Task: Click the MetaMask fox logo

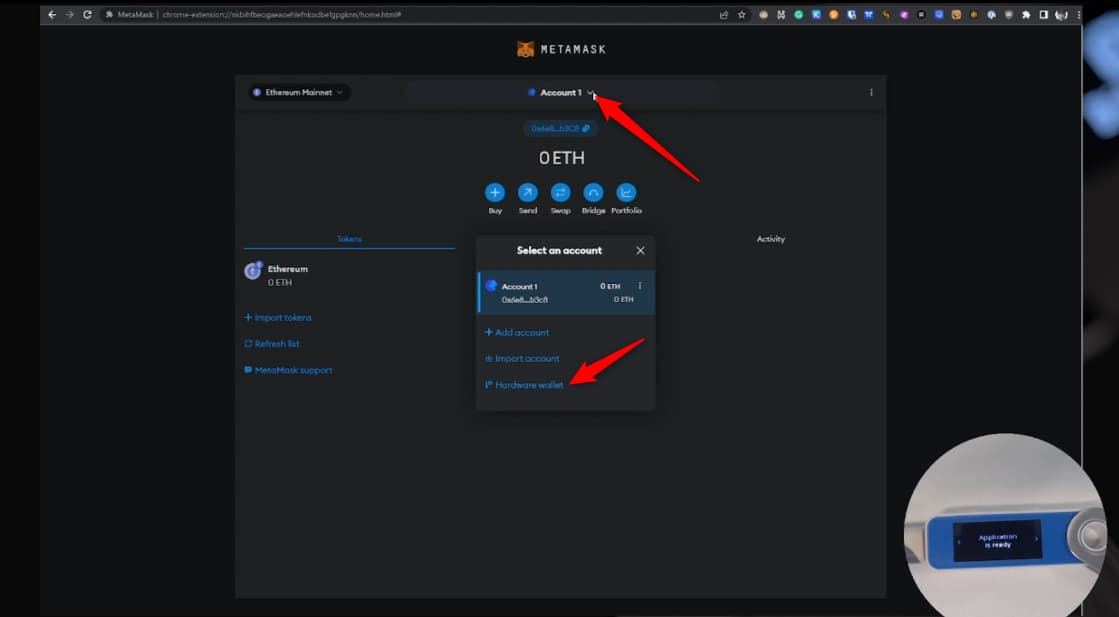Action: click(524, 48)
